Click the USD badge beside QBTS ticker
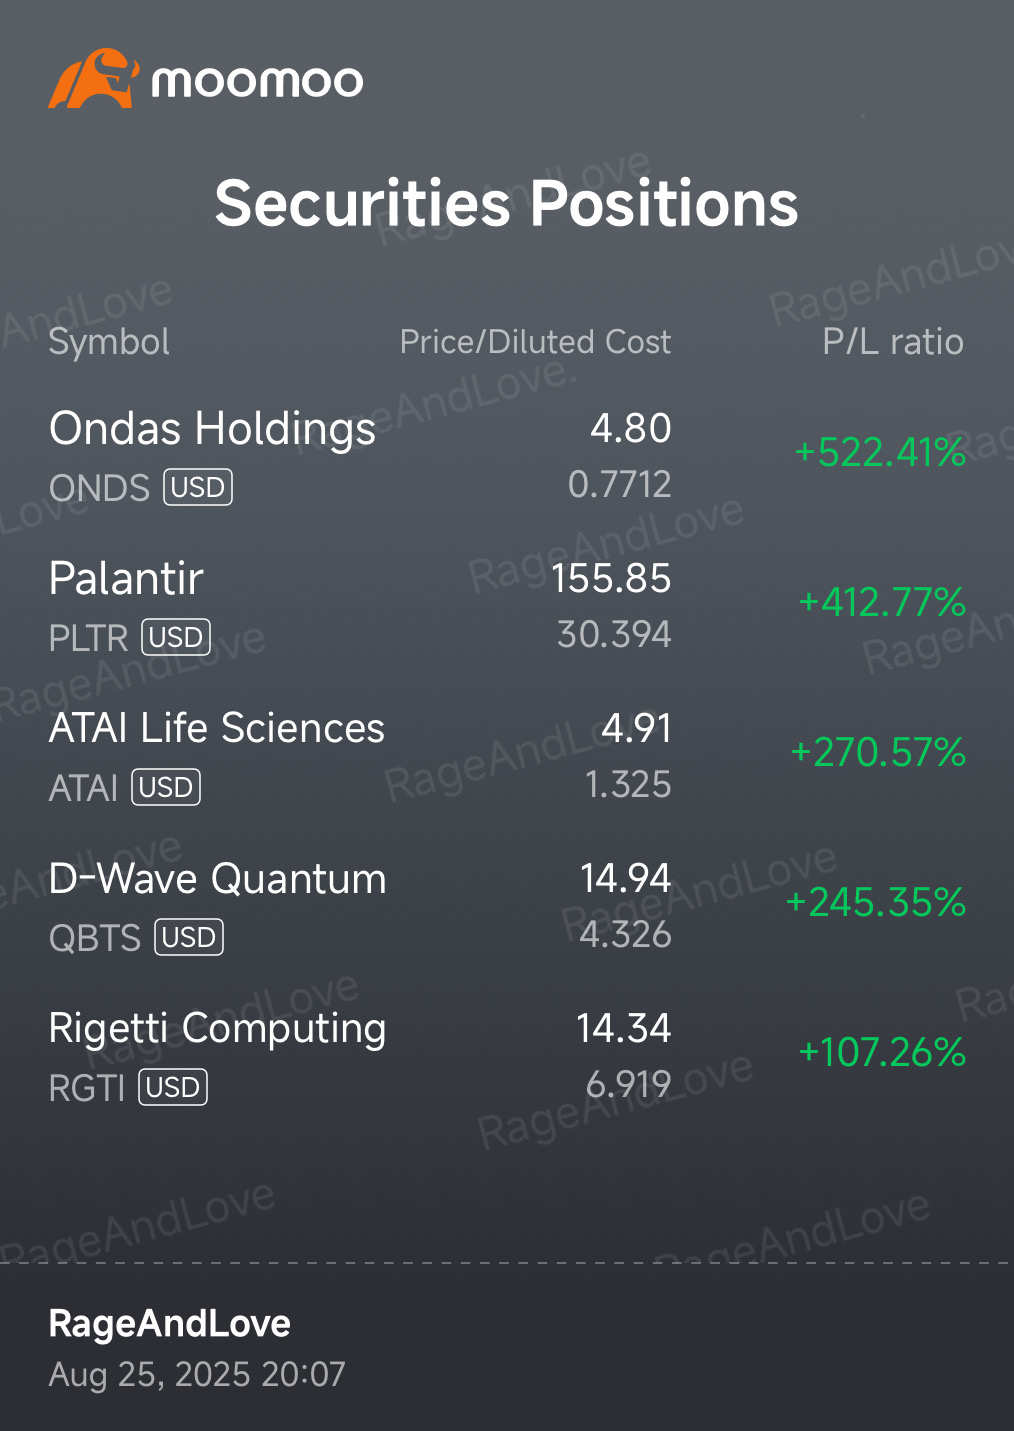Screen dimensions: 1014x1431 pos(189,938)
